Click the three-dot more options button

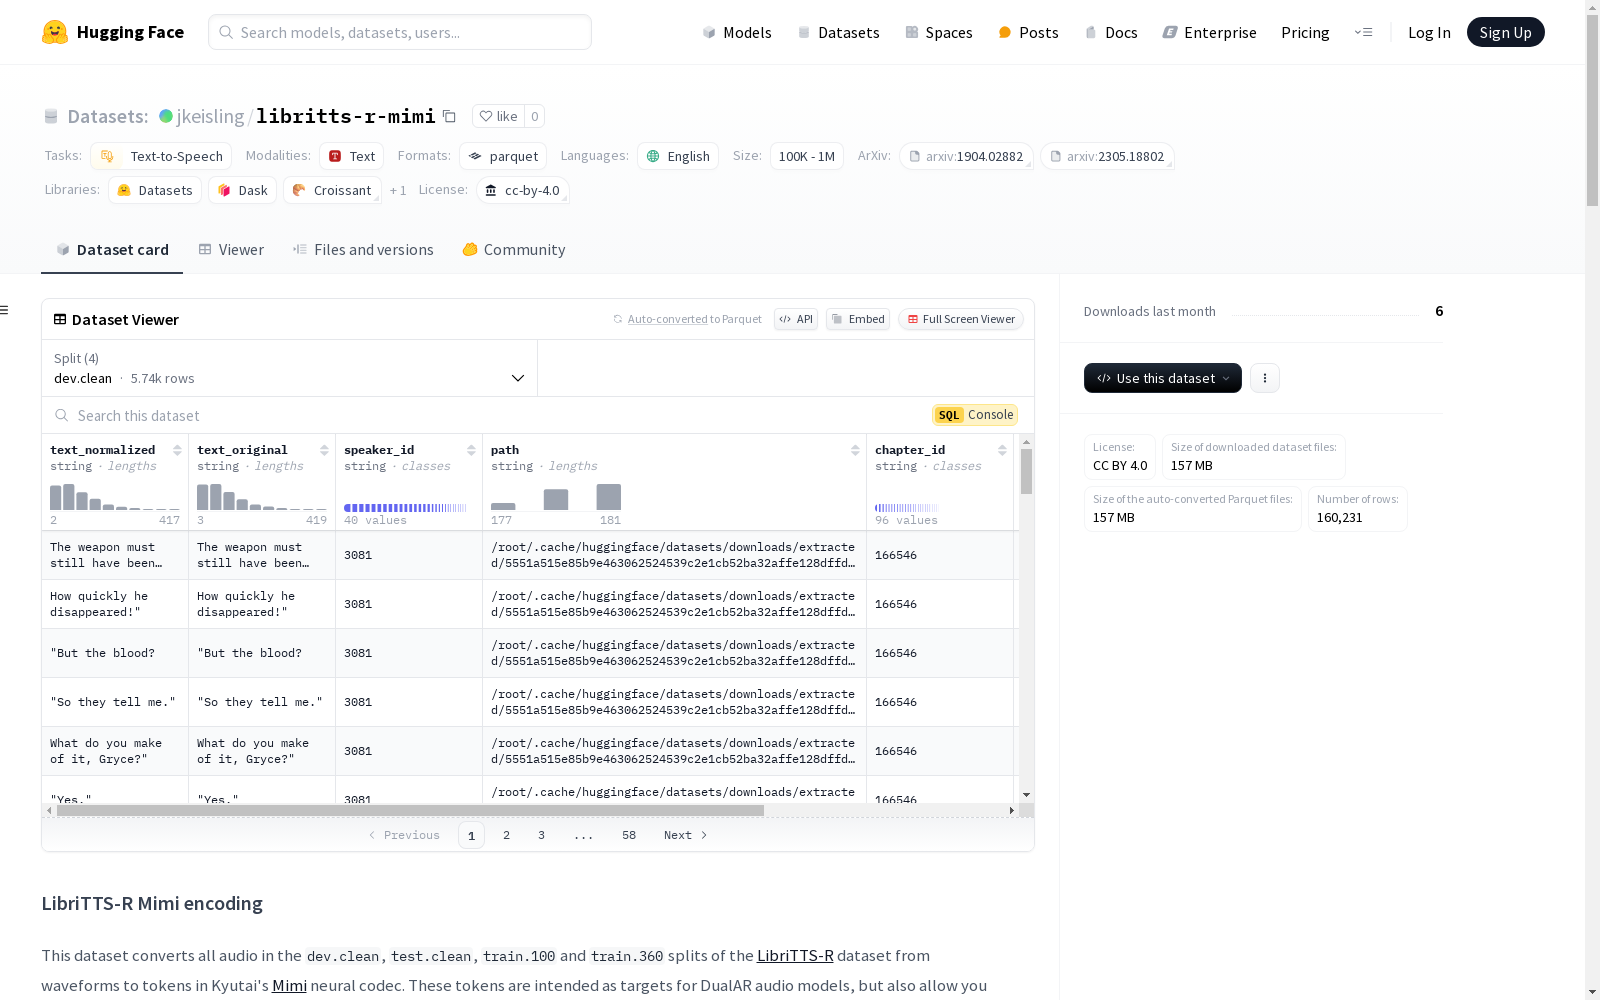[x=1265, y=378]
